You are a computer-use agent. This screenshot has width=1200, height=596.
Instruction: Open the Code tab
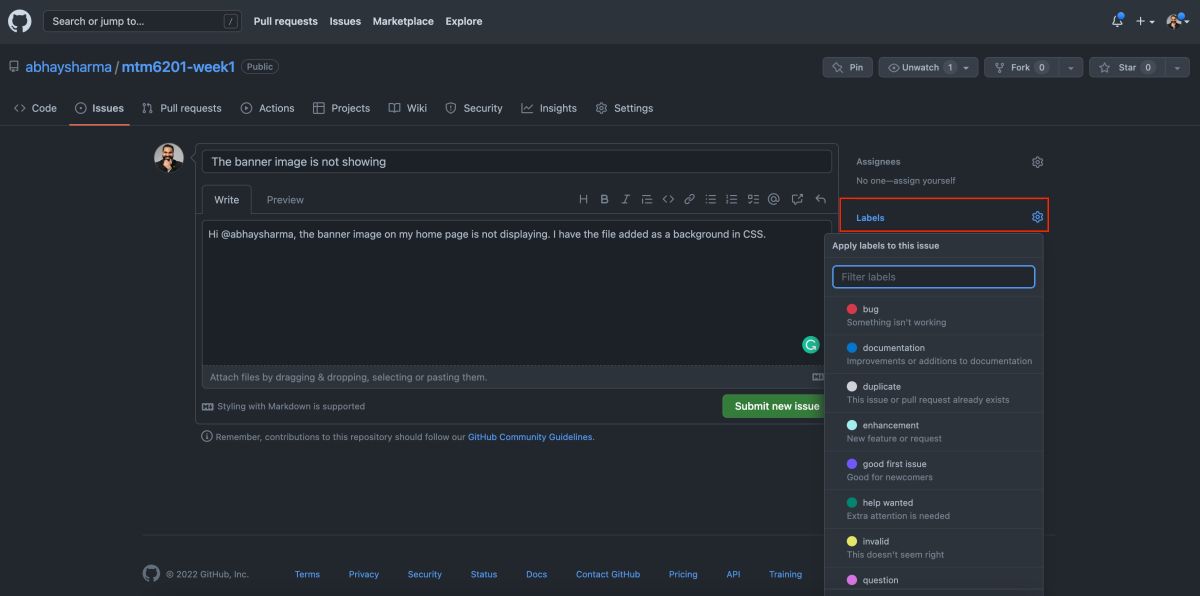pos(35,108)
